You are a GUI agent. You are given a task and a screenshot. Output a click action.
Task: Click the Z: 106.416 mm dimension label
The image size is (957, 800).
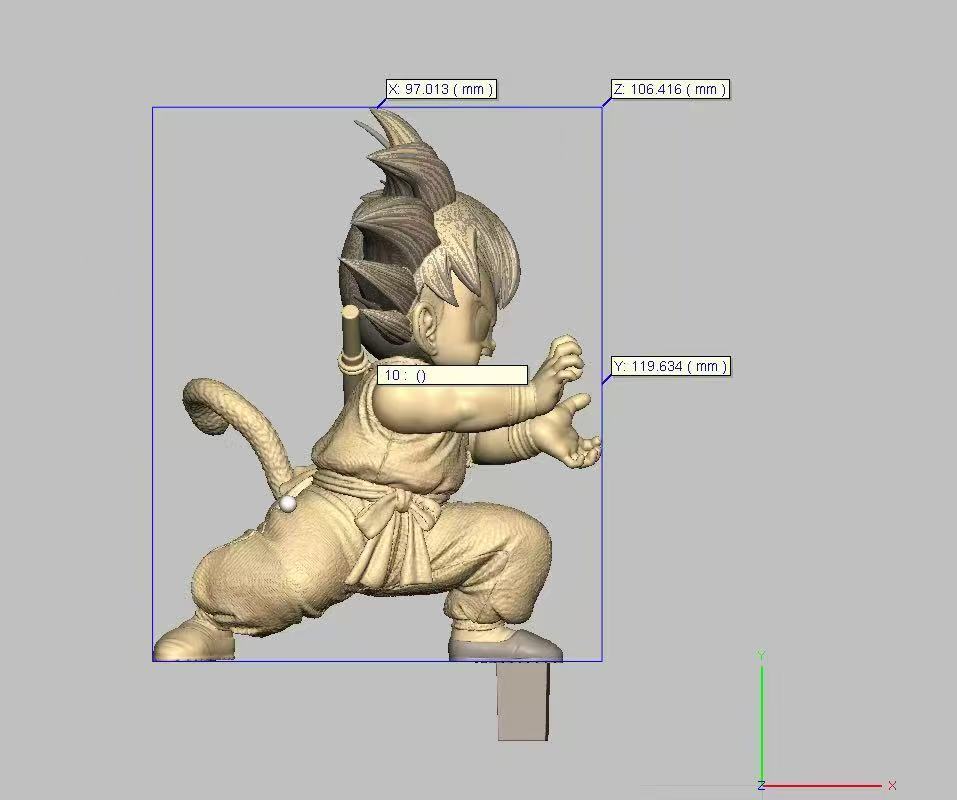coord(669,89)
